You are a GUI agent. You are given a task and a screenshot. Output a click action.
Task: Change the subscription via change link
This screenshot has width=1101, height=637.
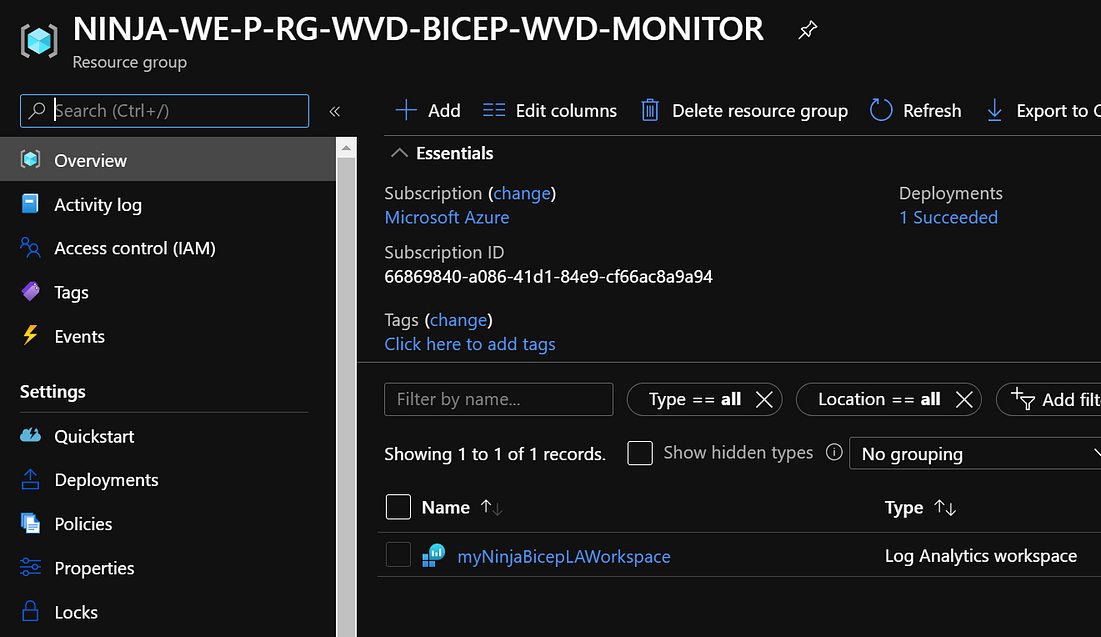(x=522, y=193)
